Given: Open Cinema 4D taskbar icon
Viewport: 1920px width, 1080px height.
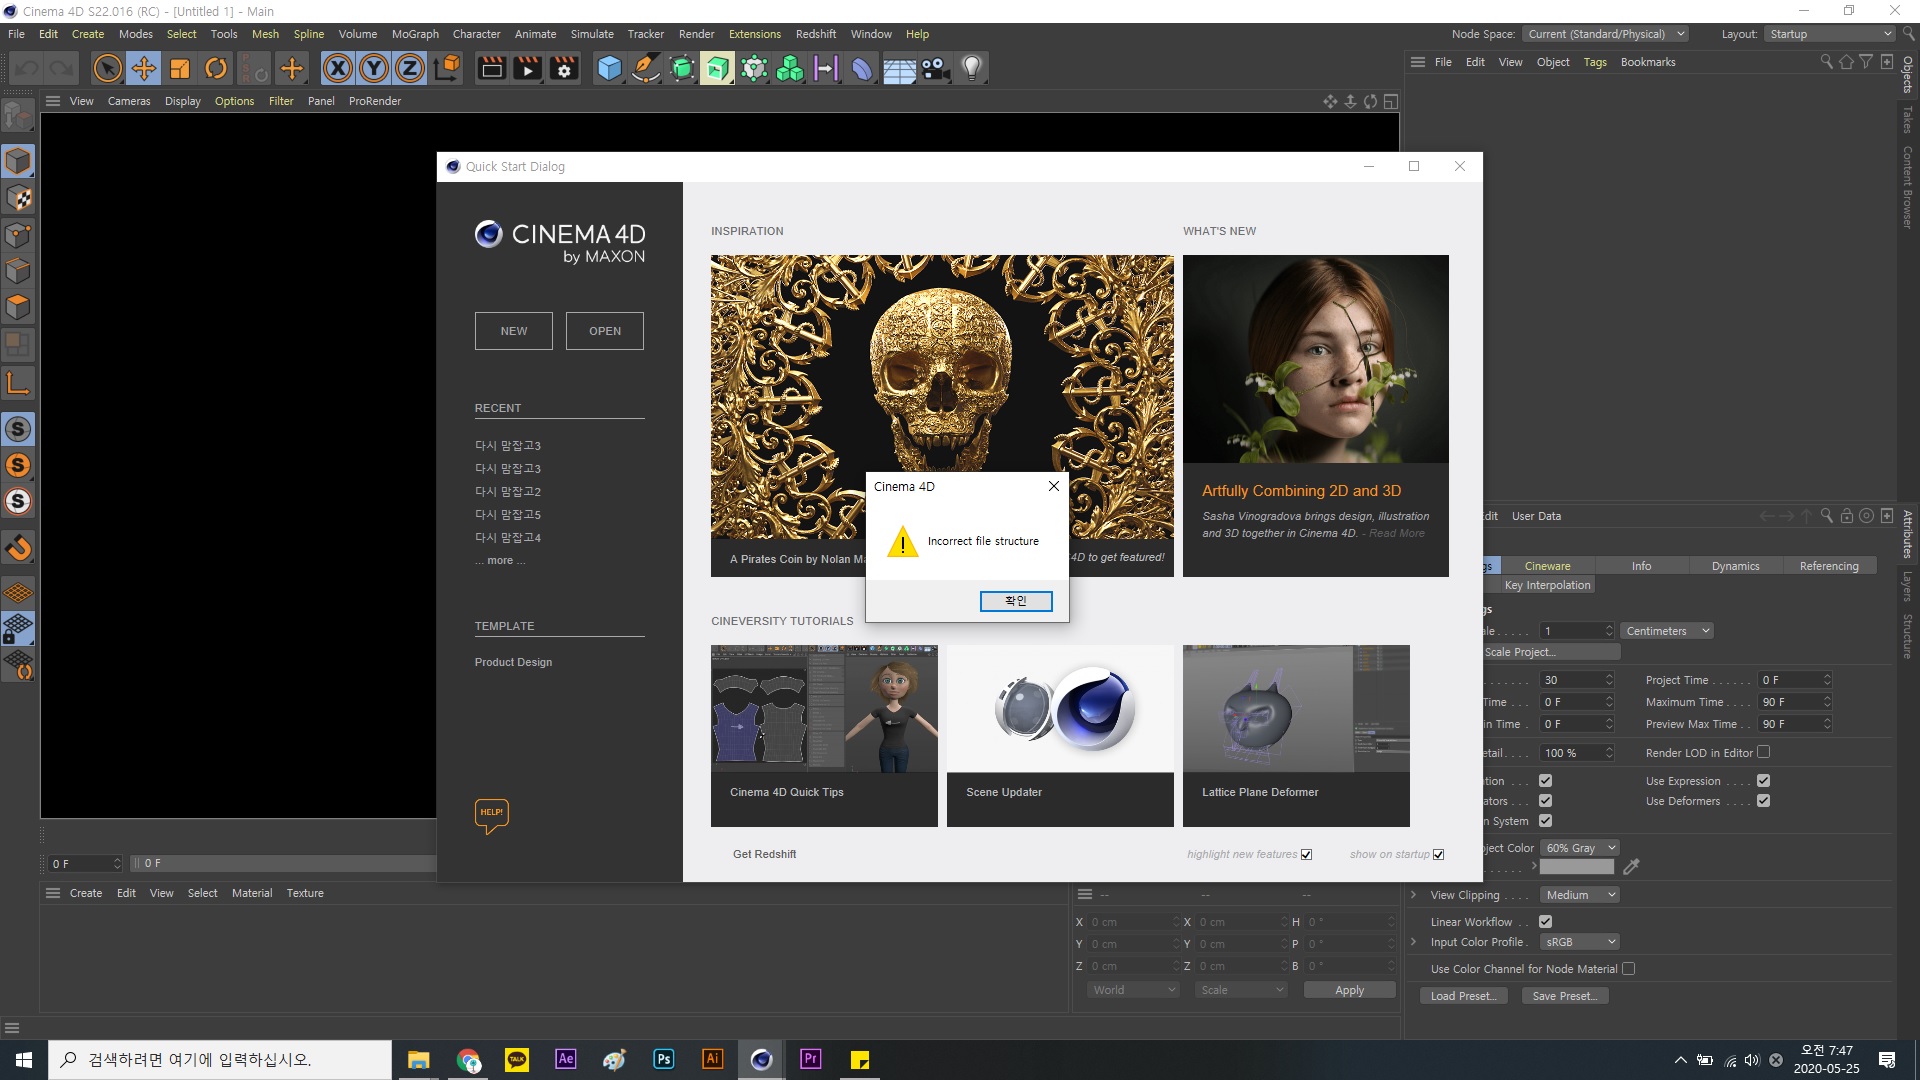Looking at the screenshot, I should click(x=761, y=1059).
